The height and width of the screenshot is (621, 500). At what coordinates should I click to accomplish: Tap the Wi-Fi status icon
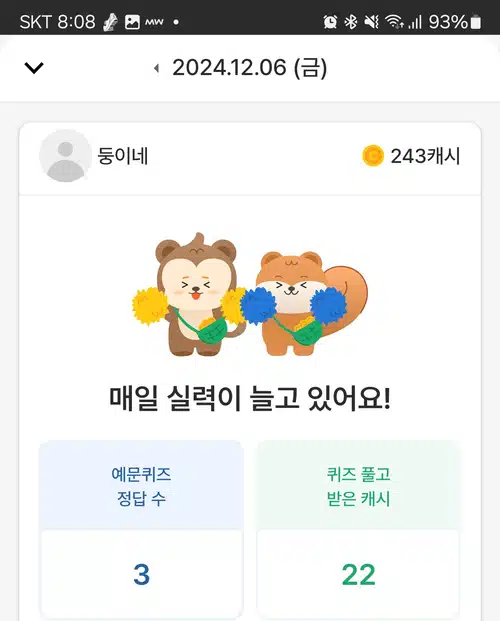[x=394, y=21]
